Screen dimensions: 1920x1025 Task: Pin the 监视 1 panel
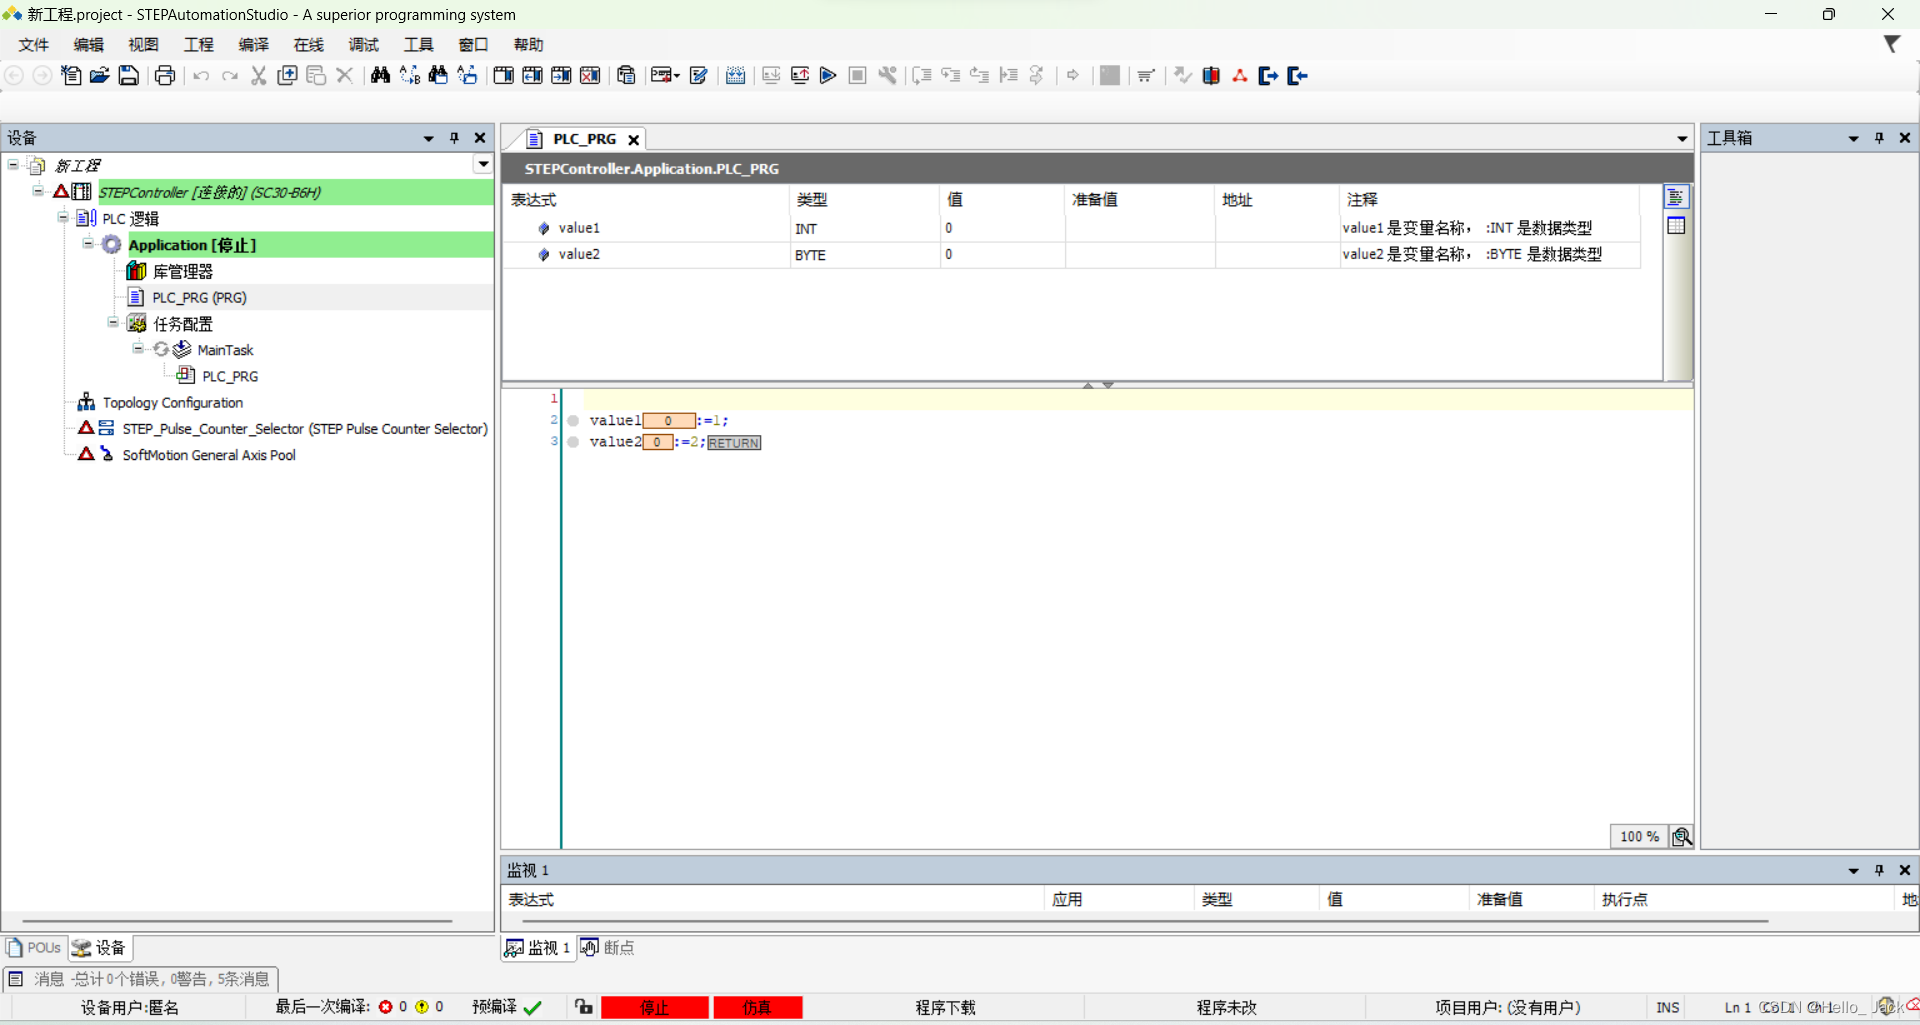point(1881,870)
